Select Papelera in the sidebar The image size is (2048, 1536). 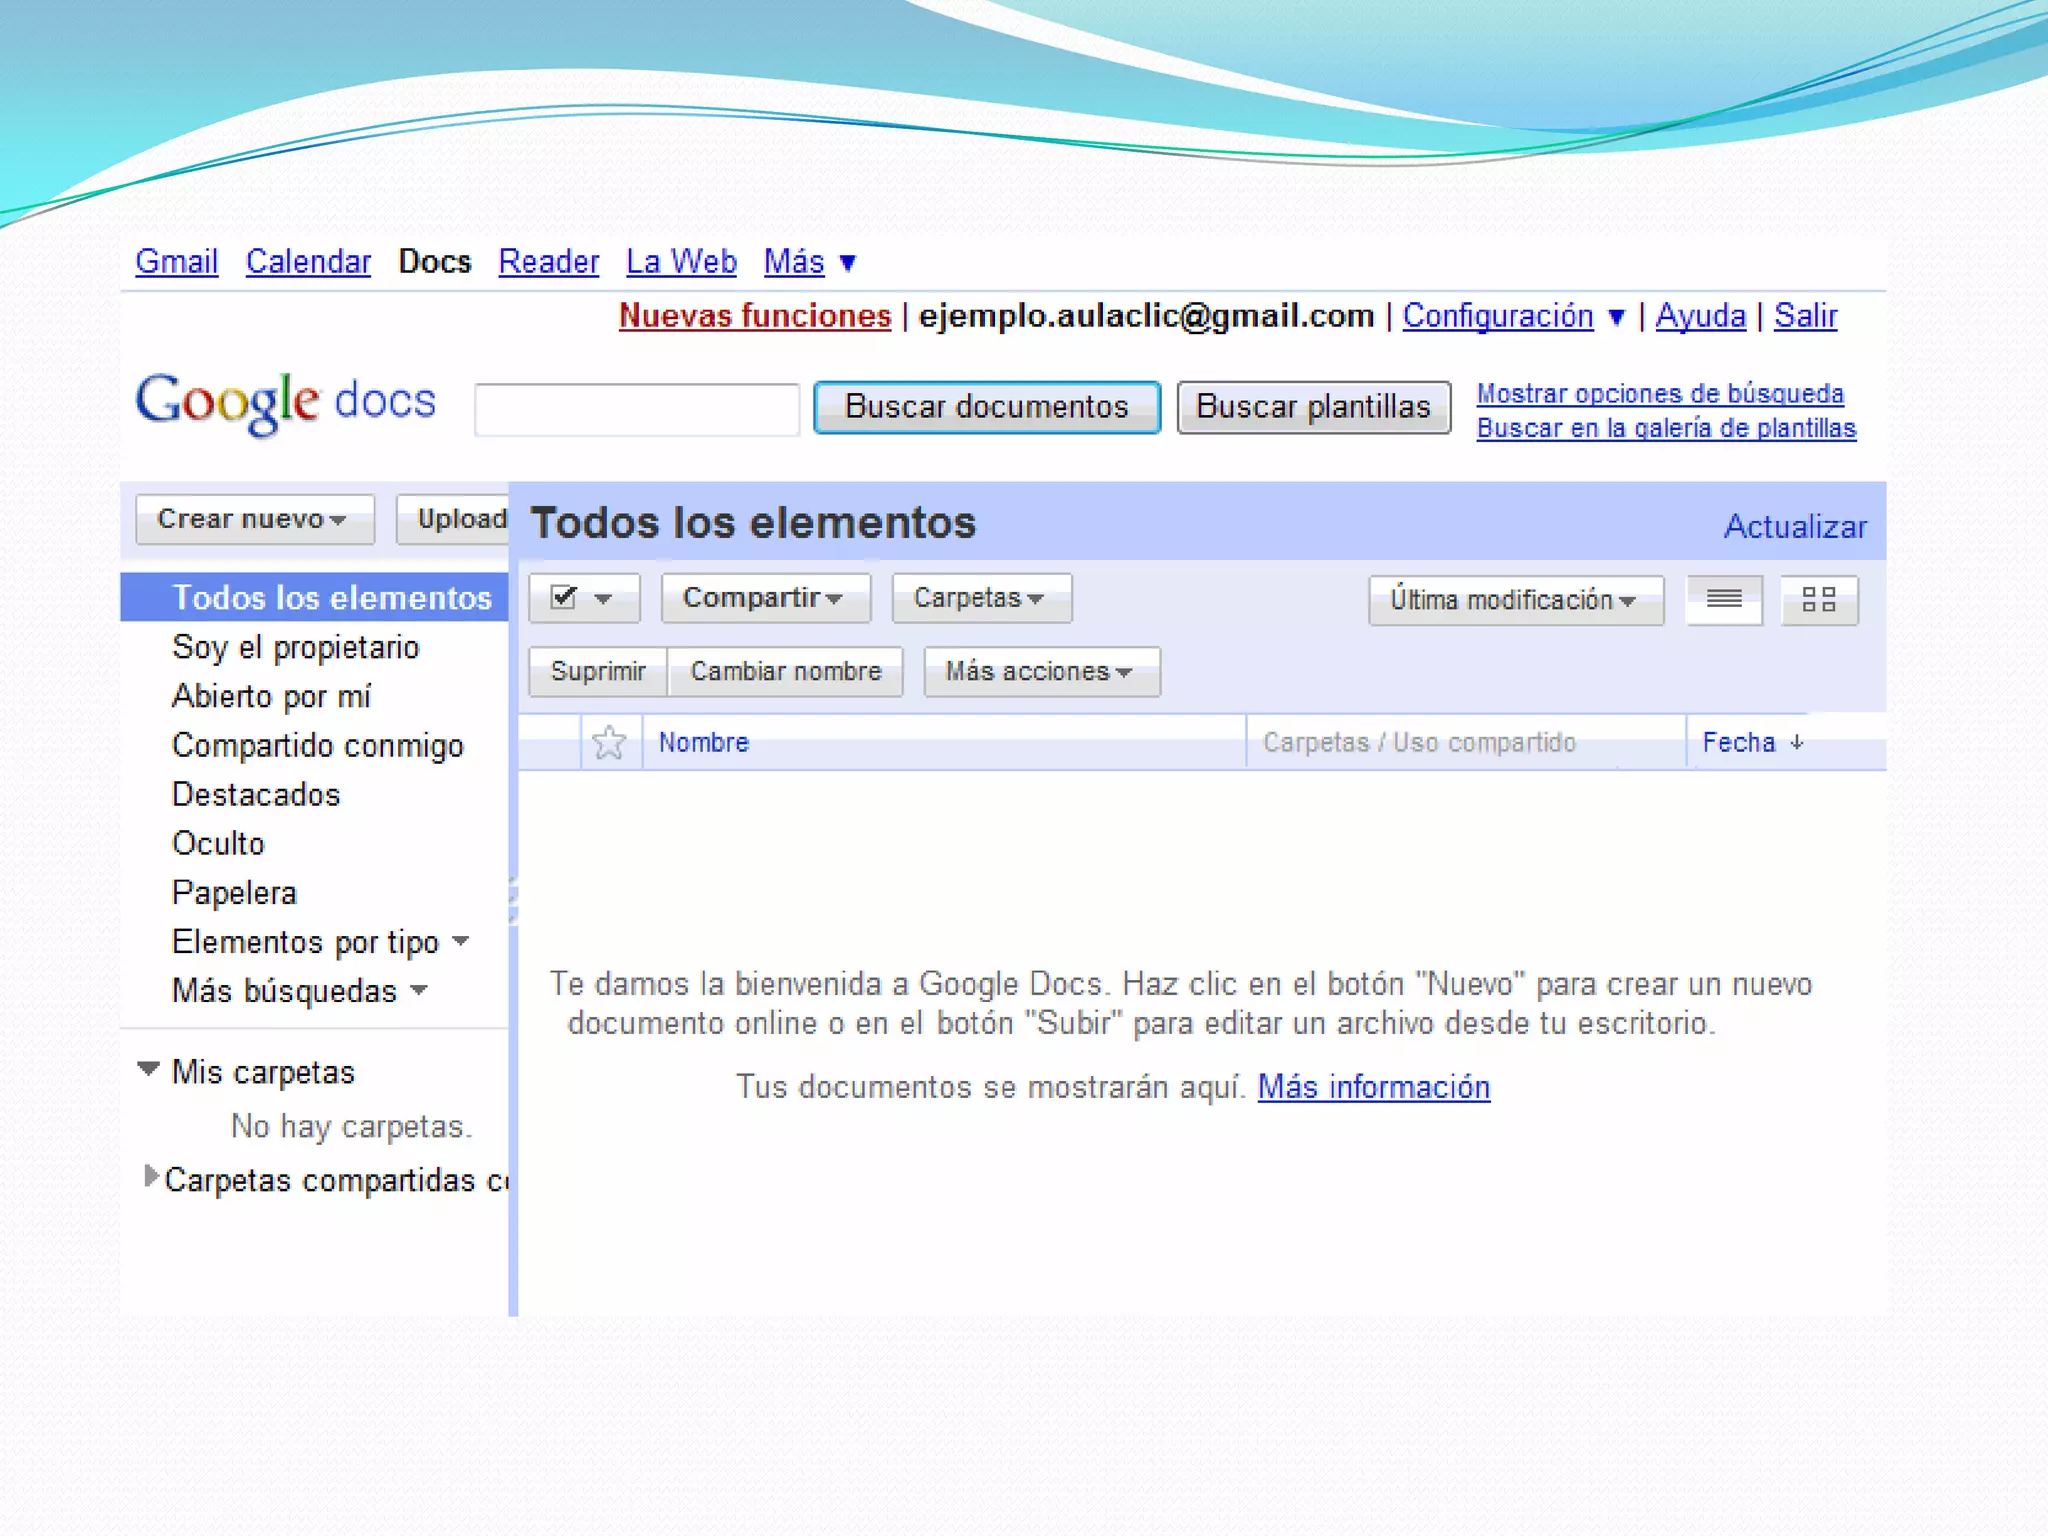(x=234, y=892)
